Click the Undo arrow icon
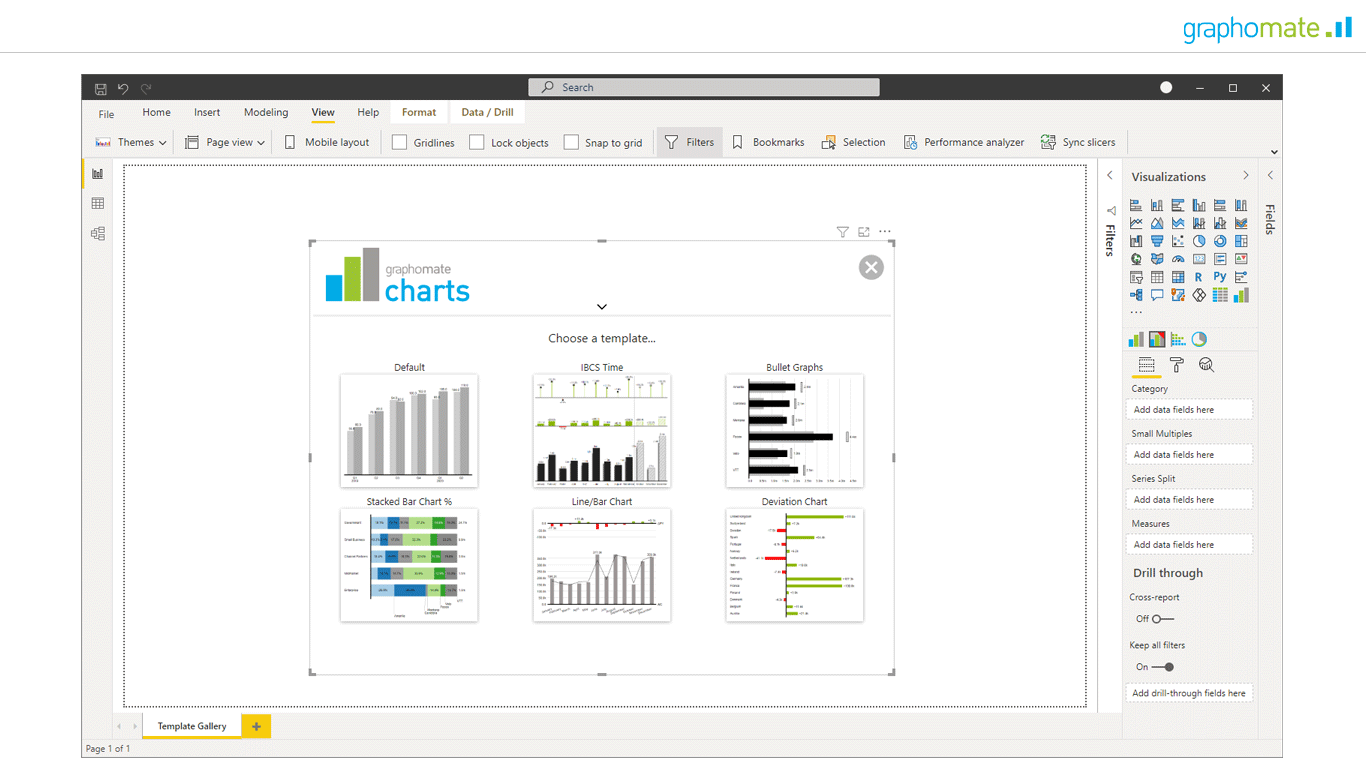The width and height of the screenshot is (1366, 768). point(123,88)
